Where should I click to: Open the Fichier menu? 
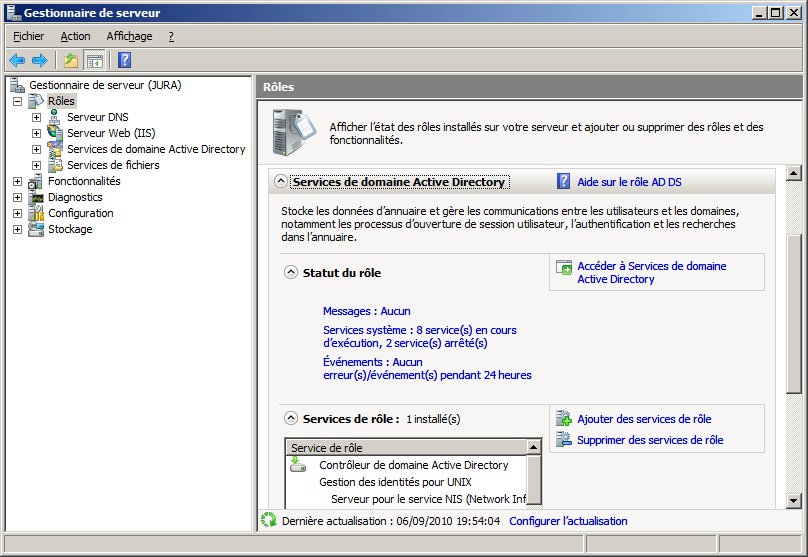point(28,36)
